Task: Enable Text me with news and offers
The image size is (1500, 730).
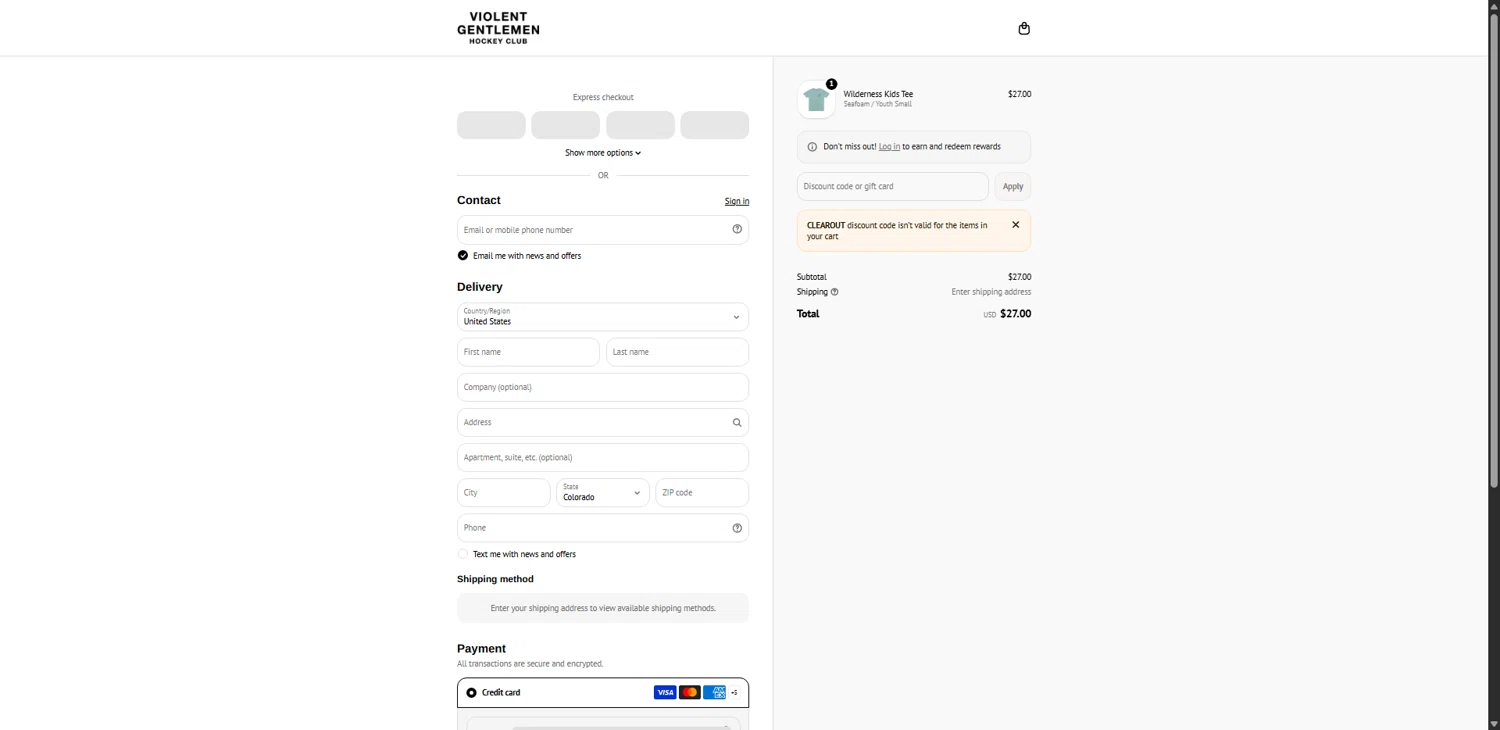Action: tap(462, 554)
